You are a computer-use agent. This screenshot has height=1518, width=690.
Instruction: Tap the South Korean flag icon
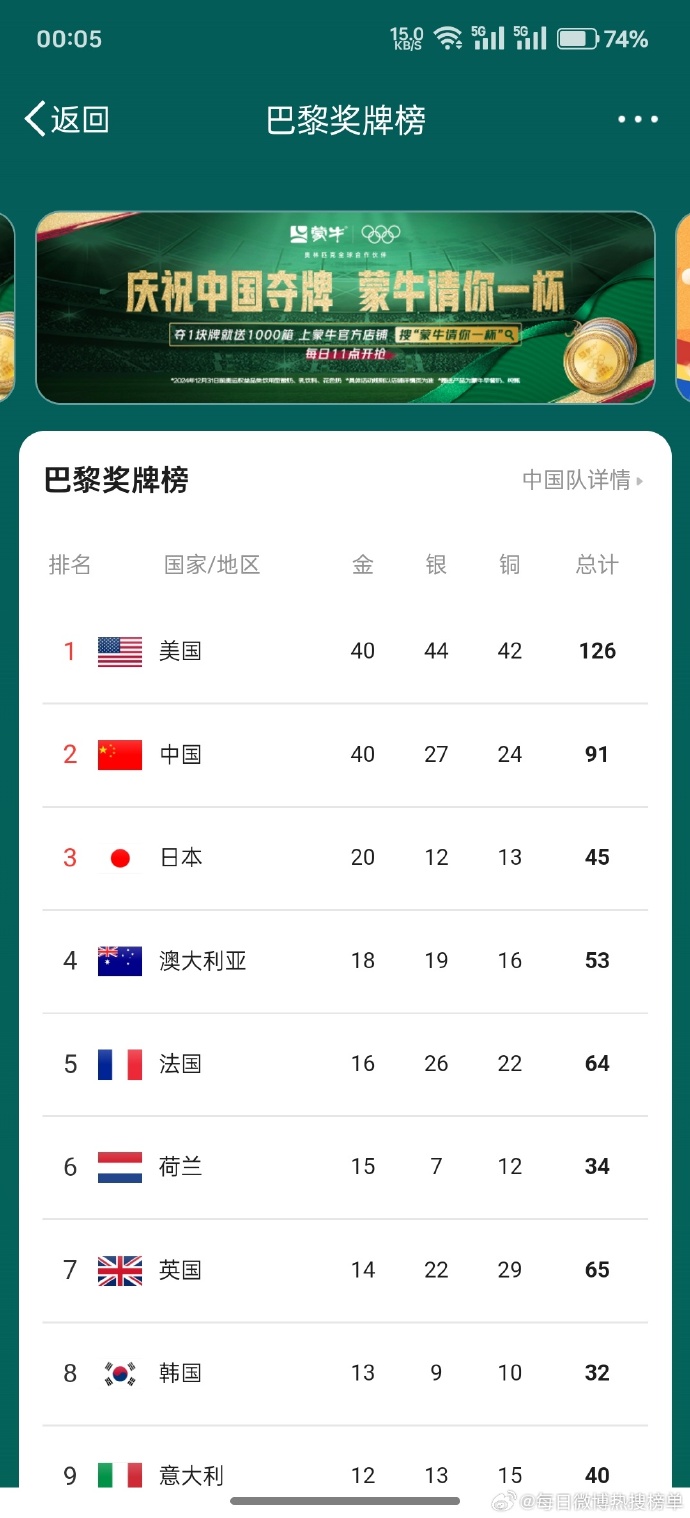coord(118,1372)
